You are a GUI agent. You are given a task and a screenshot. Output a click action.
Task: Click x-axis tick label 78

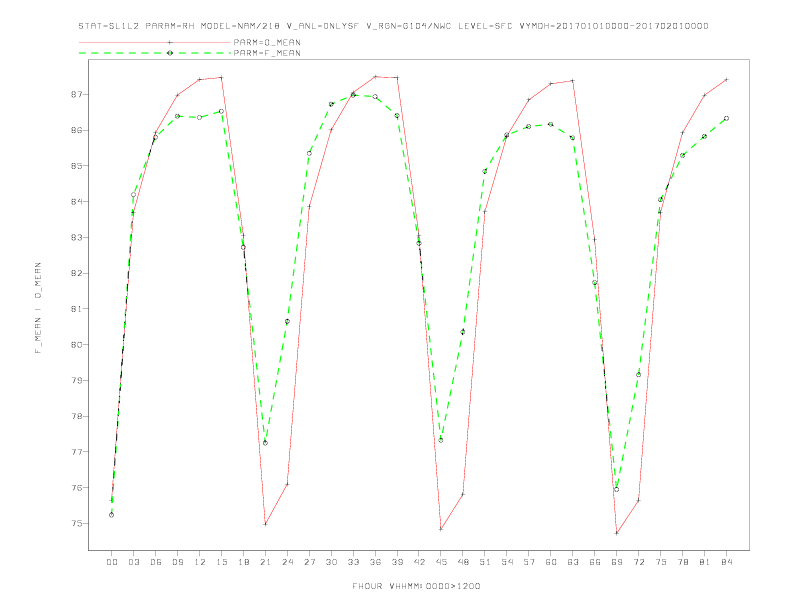pyautogui.click(x=682, y=562)
